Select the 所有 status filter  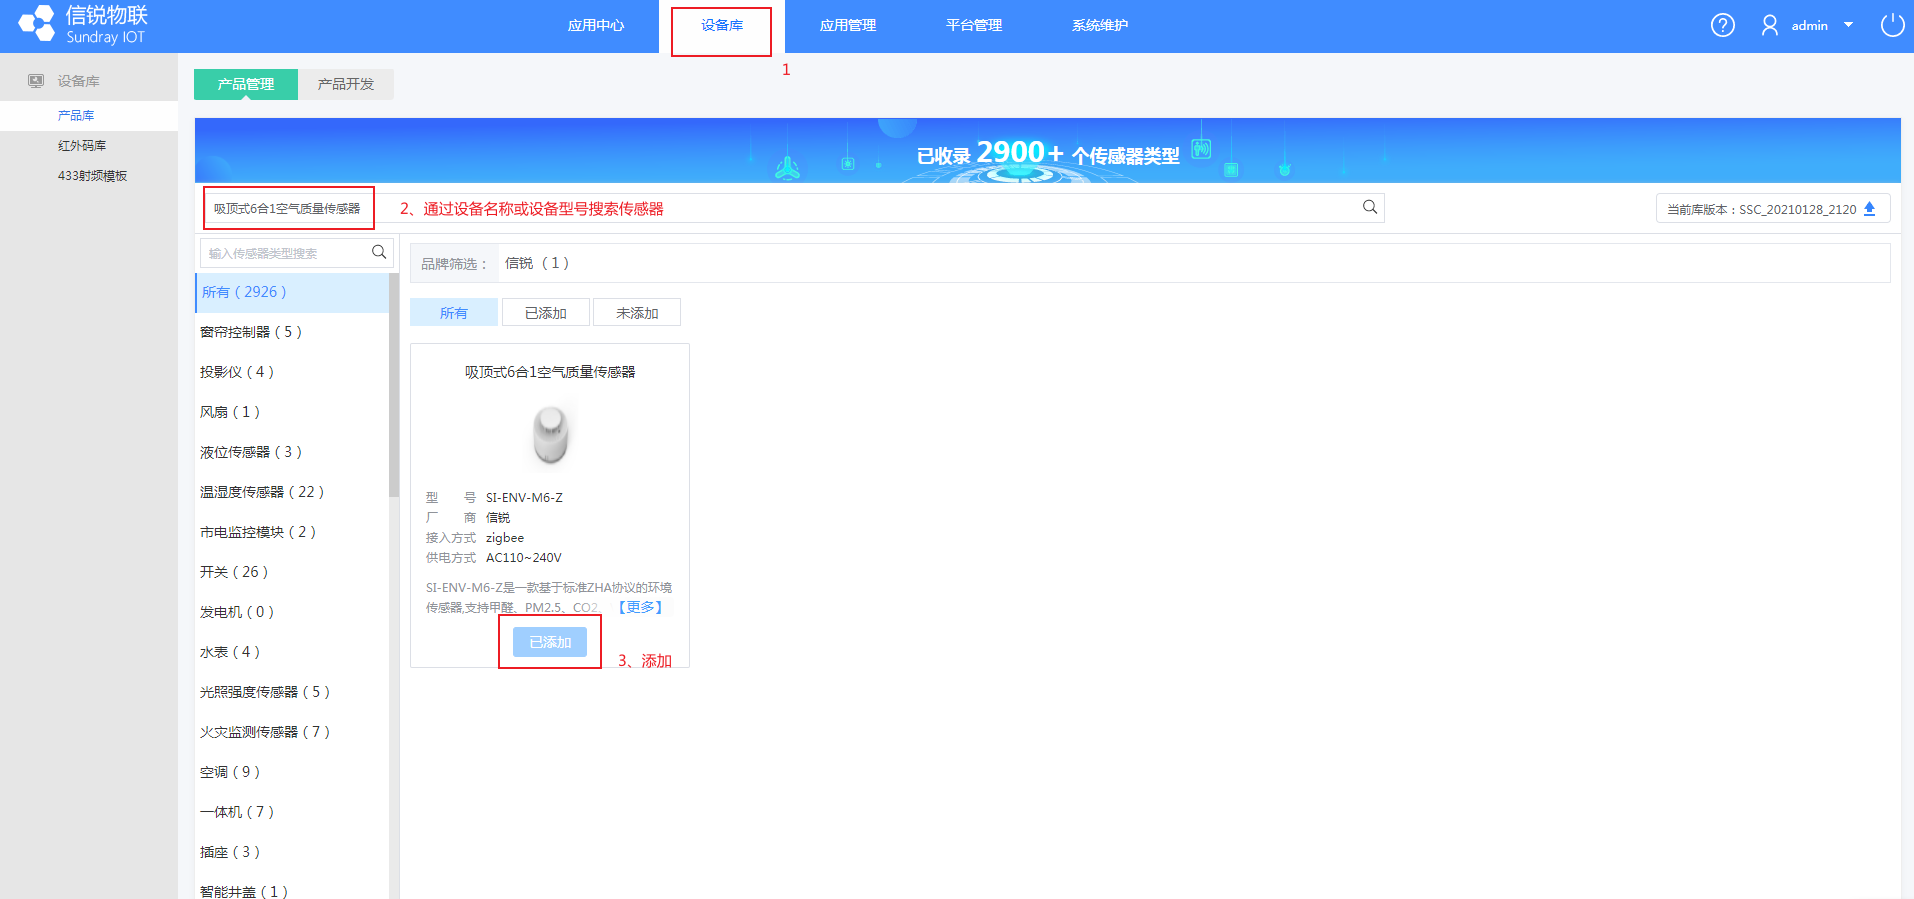tap(453, 313)
